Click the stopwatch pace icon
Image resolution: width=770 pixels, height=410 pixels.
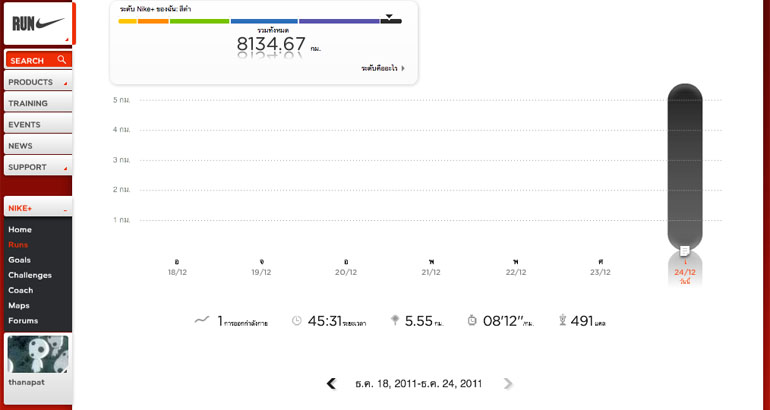(472, 321)
